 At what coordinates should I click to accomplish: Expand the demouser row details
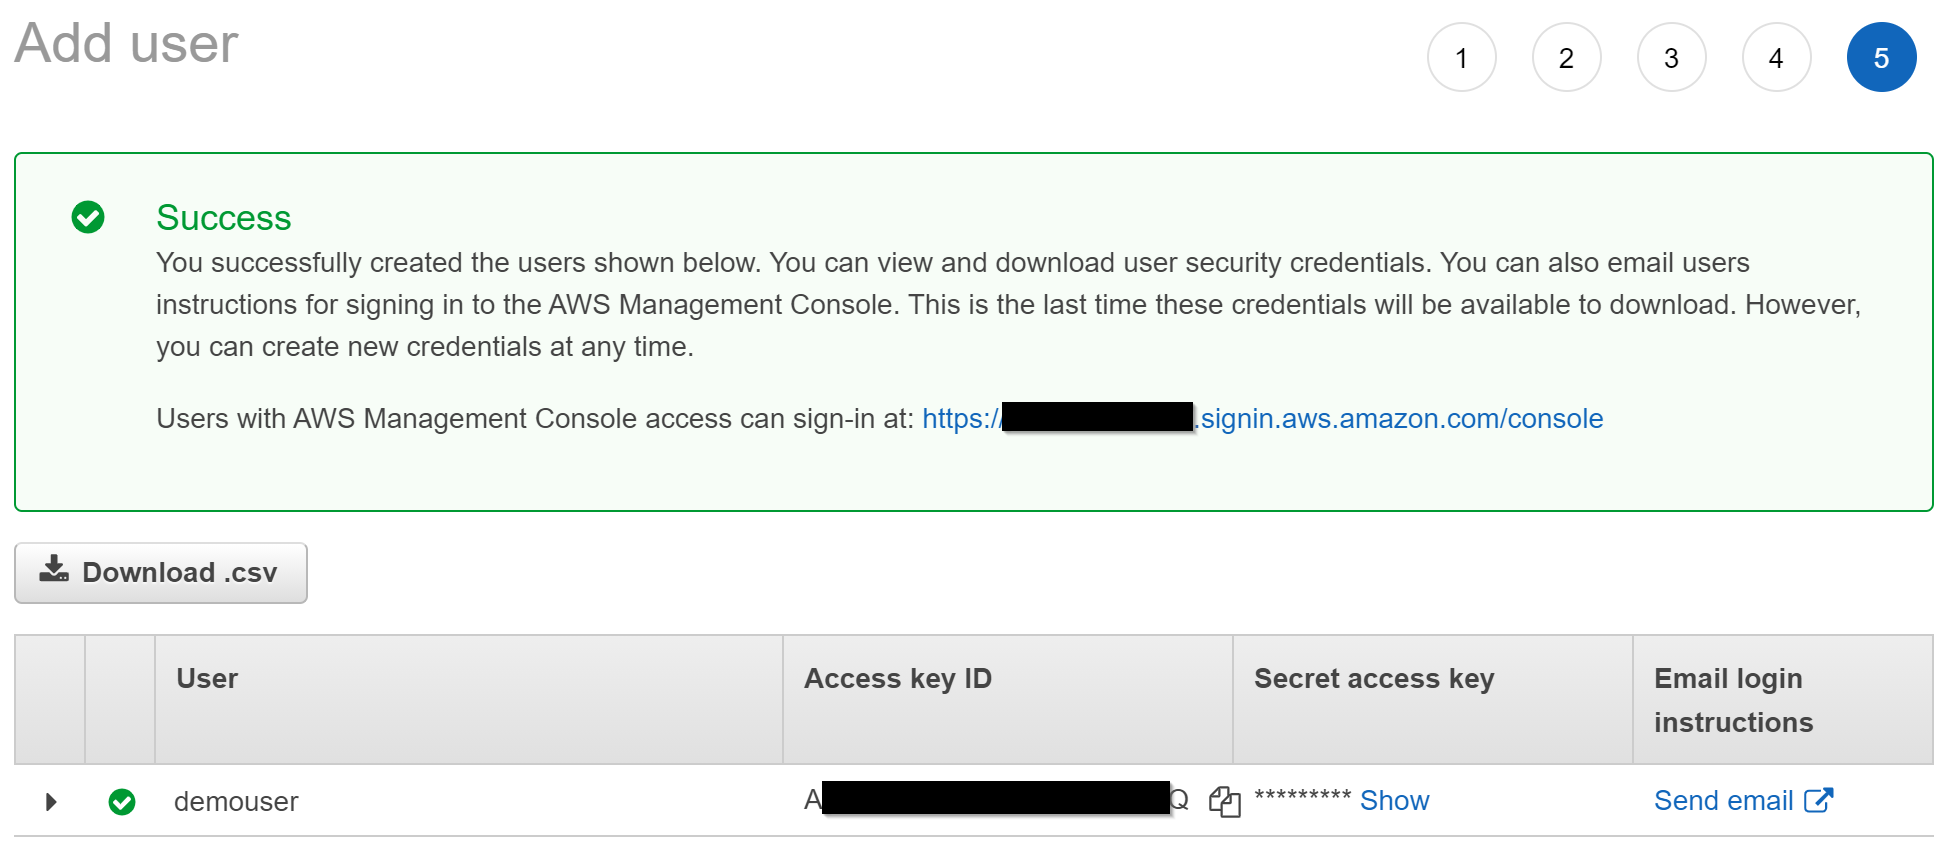(x=51, y=801)
